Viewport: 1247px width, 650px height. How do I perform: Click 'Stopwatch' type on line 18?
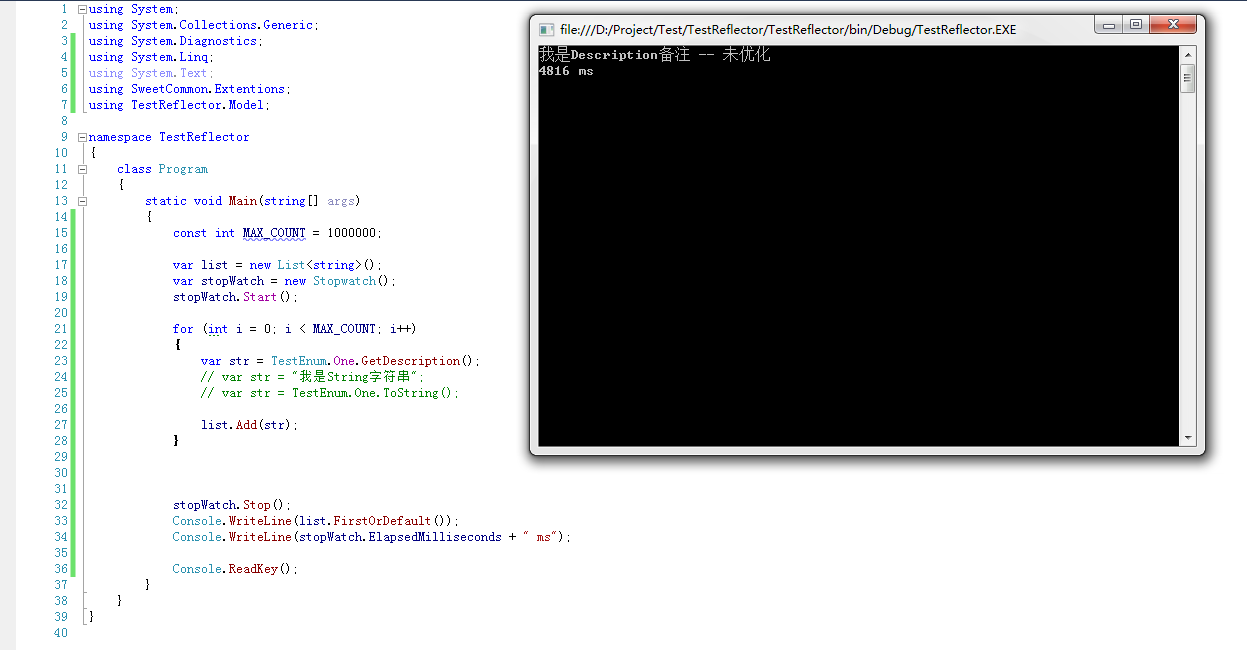tap(344, 281)
